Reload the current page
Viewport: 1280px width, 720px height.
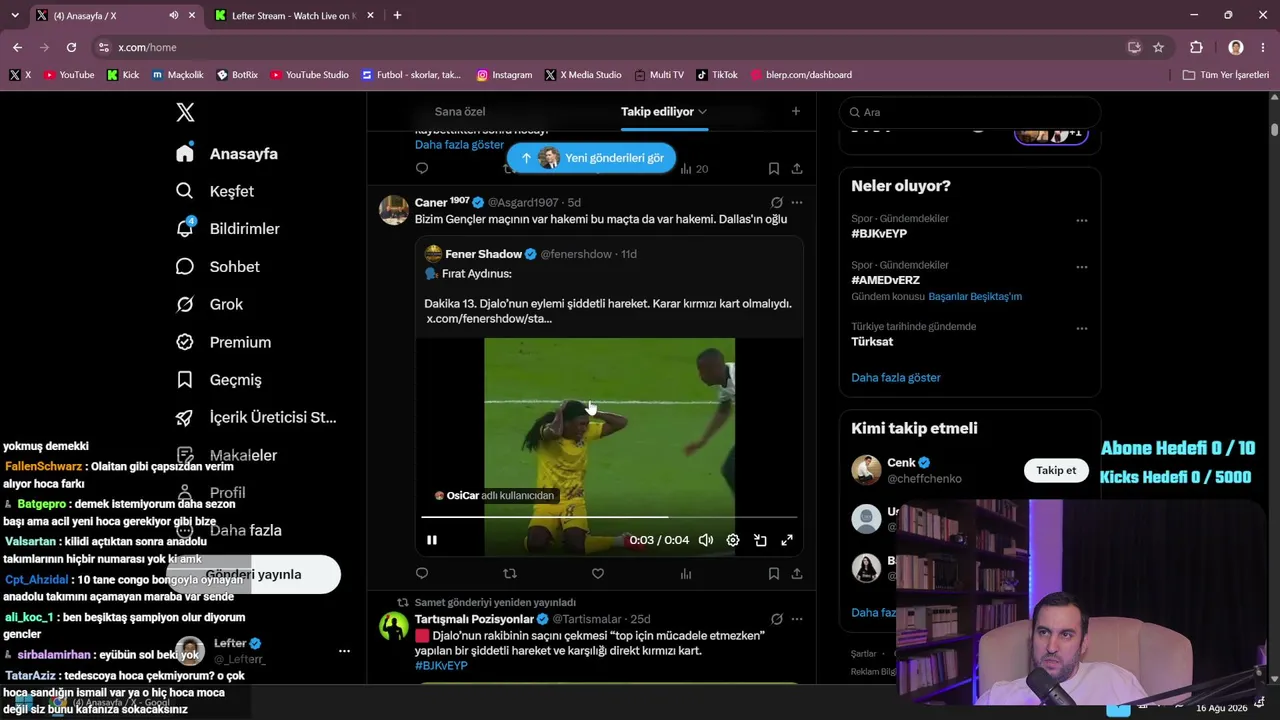[71, 47]
